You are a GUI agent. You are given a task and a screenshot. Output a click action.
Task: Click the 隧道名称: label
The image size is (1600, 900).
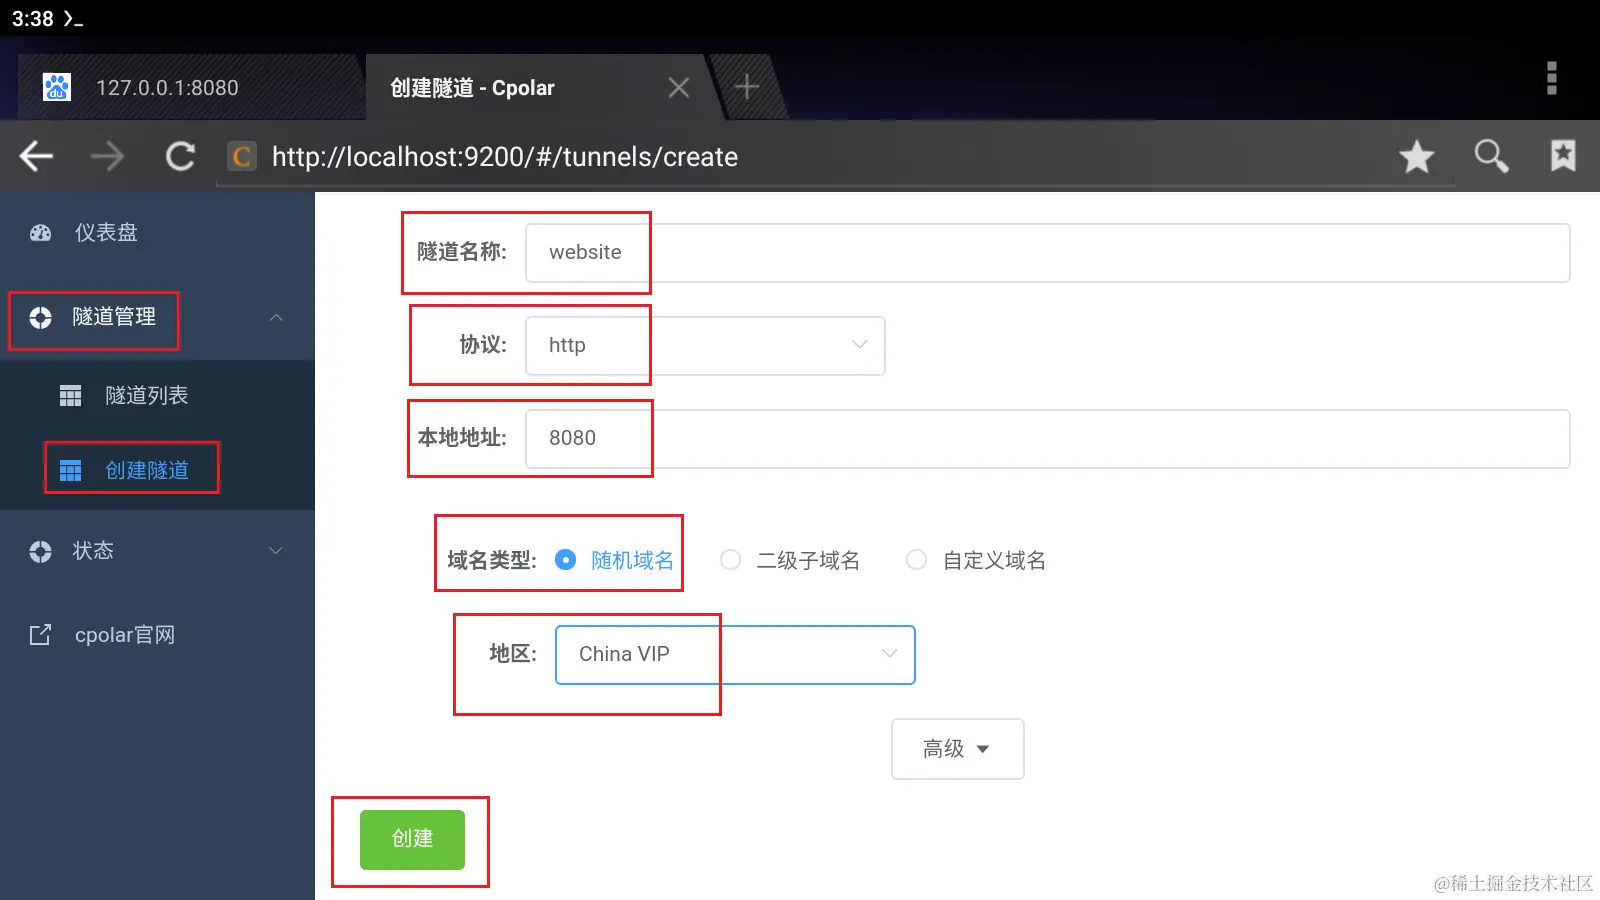462,252
